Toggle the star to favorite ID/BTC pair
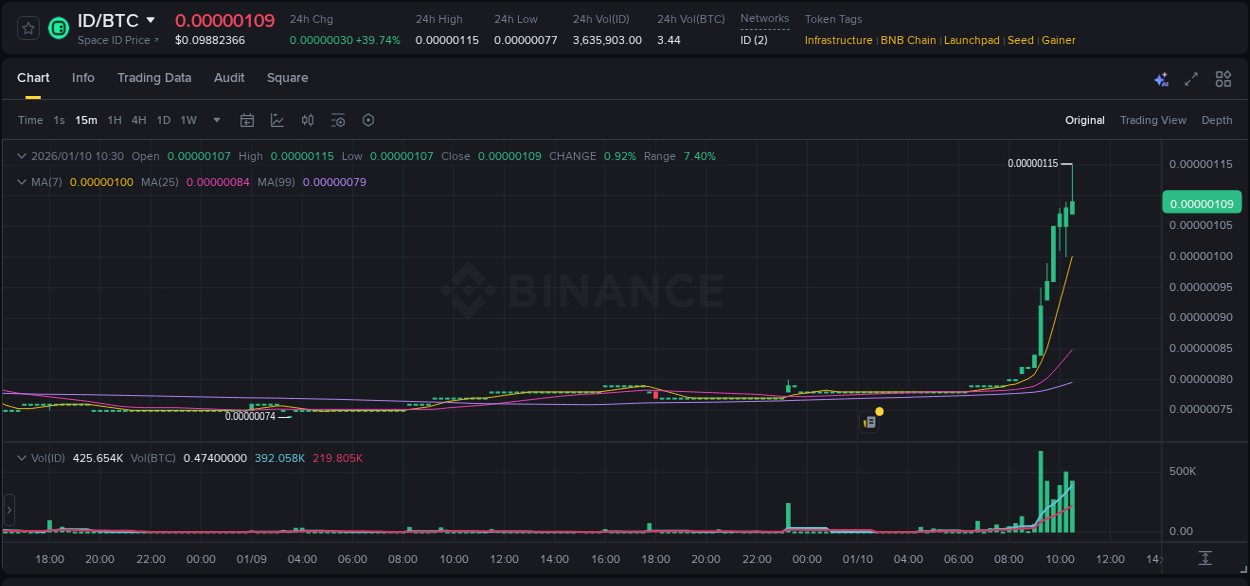The height and width of the screenshot is (586, 1250). 27,28
